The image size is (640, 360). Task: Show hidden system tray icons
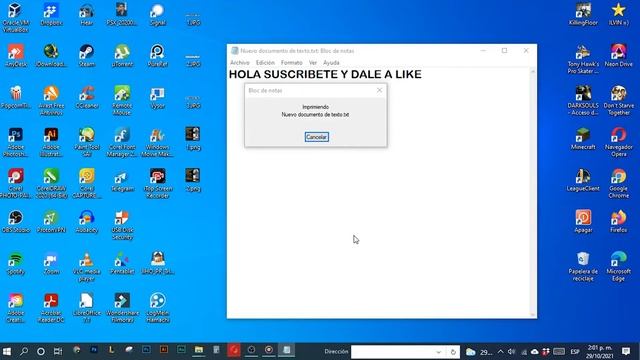[x=500, y=351]
